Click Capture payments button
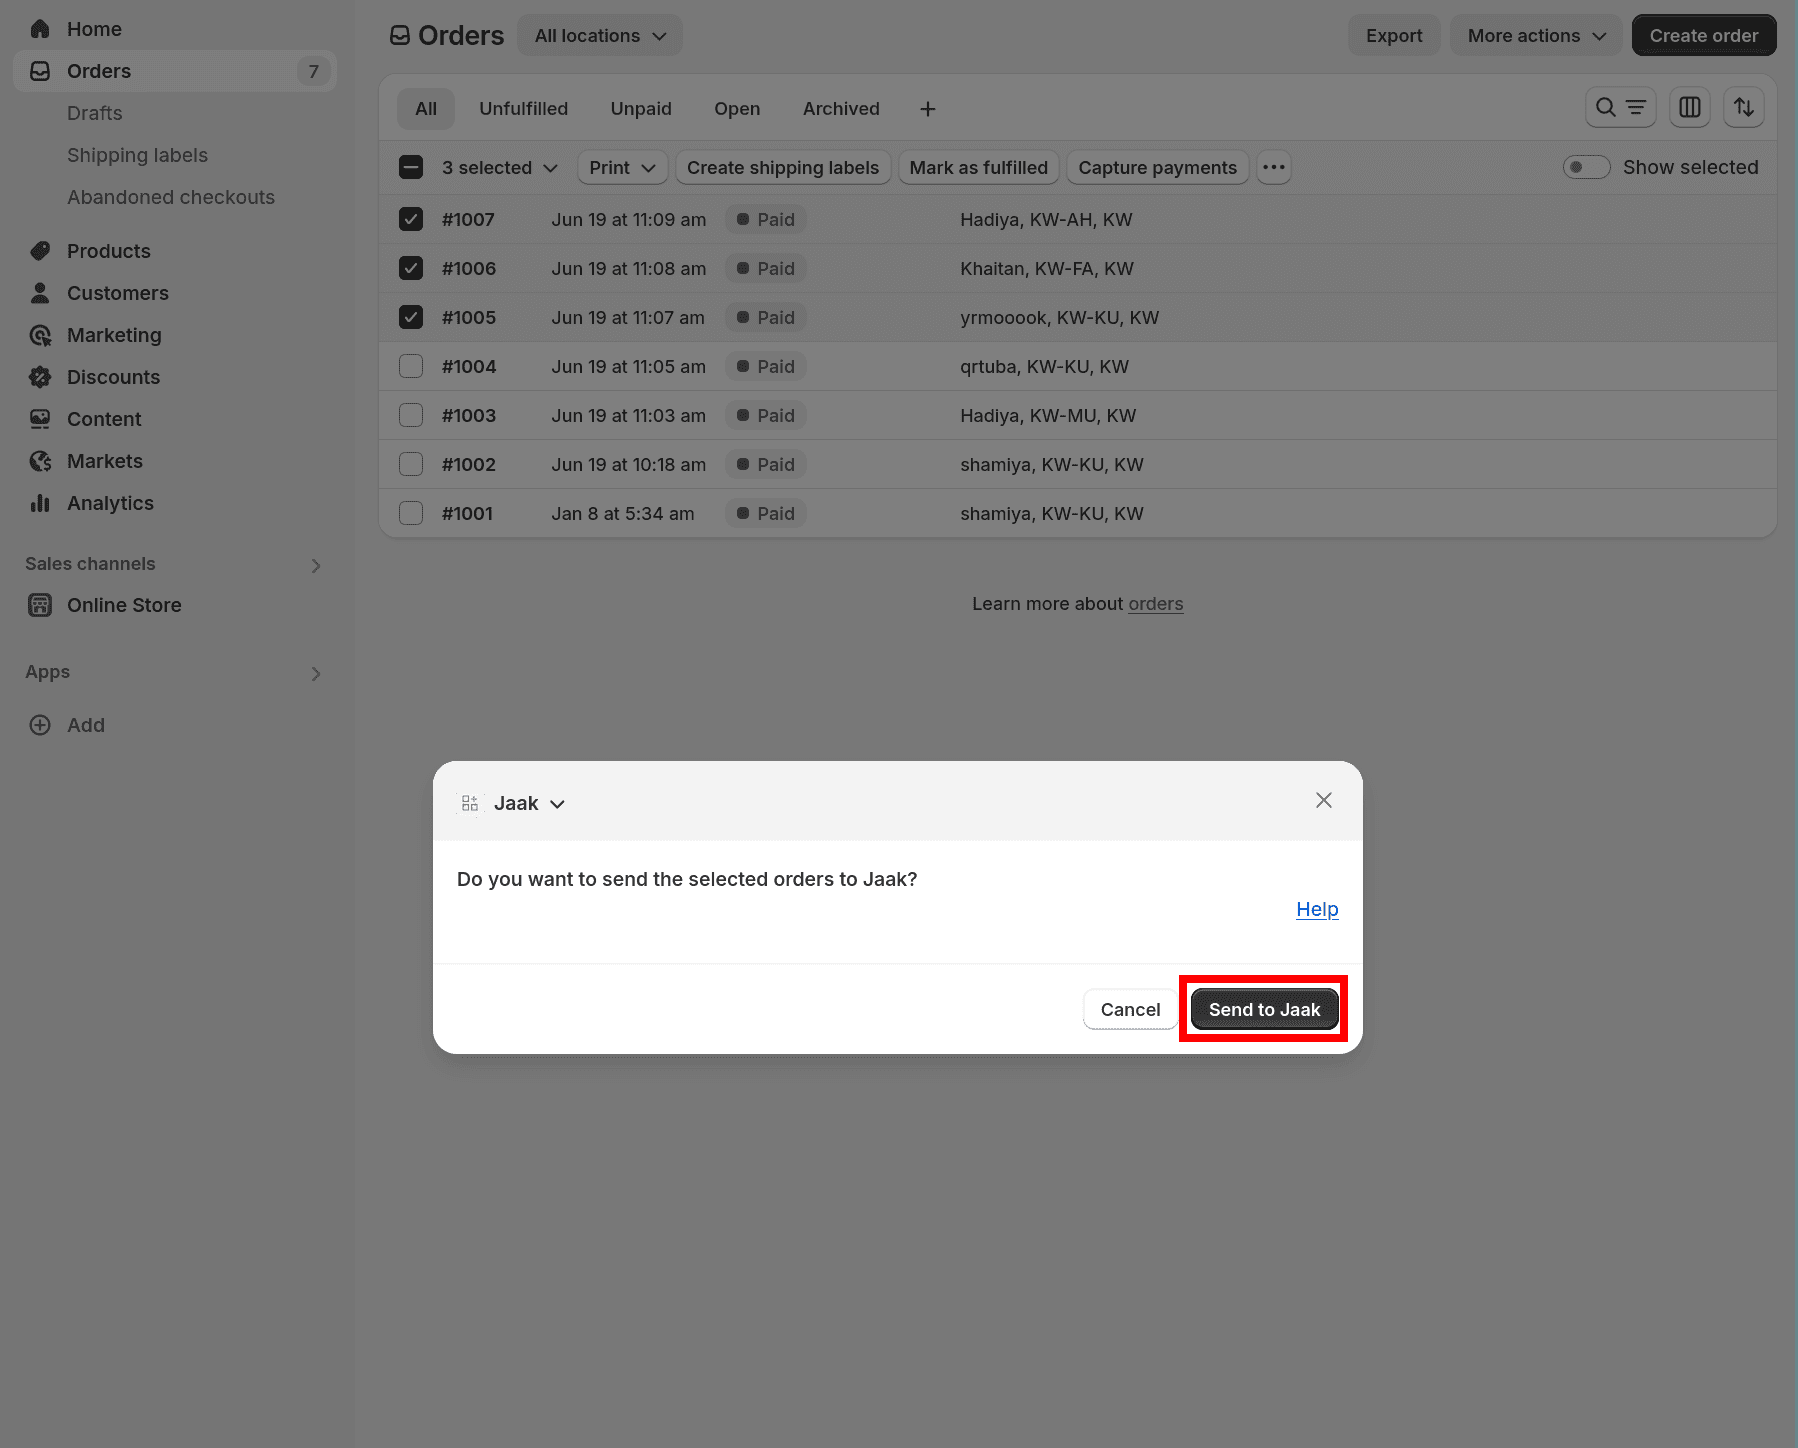Image resolution: width=1798 pixels, height=1448 pixels. (x=1157, y=167)
